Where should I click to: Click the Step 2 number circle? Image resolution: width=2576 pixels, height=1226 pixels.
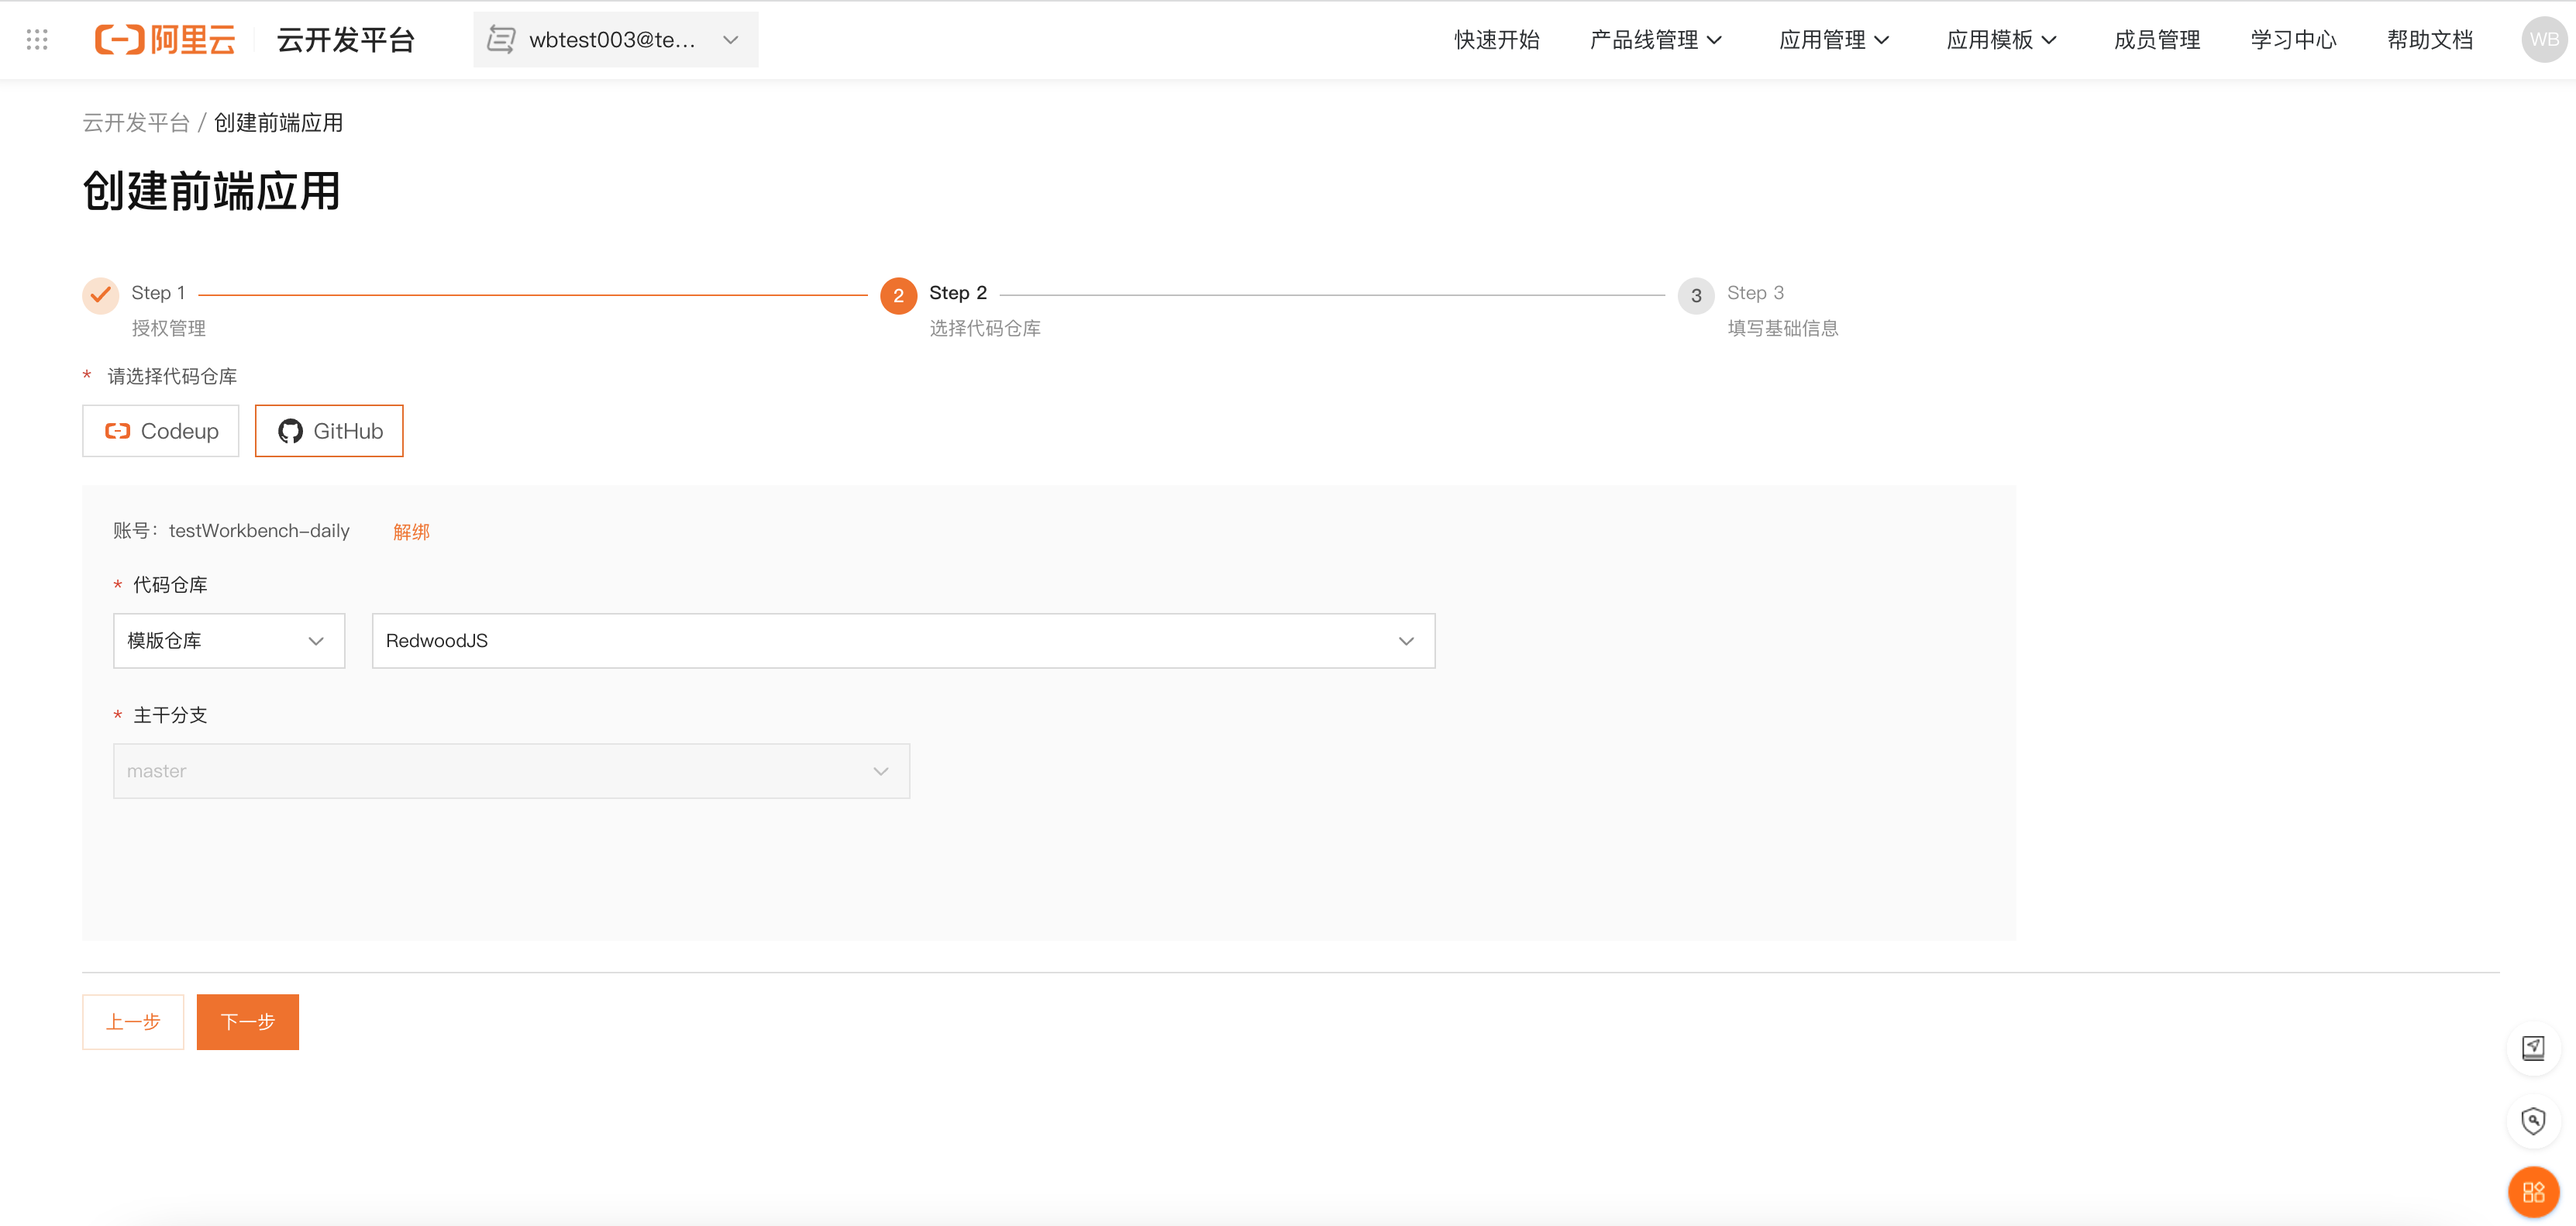tap(898, 295)
